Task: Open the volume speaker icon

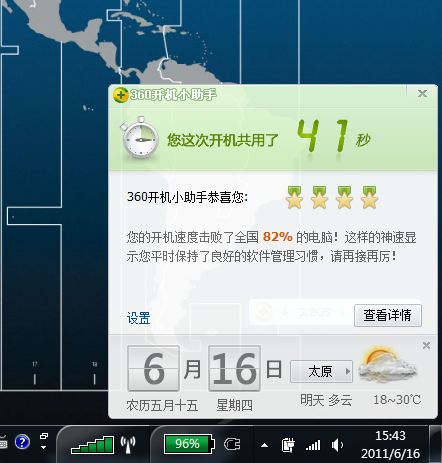Action: pyautogui.click(x=337, y=445)
